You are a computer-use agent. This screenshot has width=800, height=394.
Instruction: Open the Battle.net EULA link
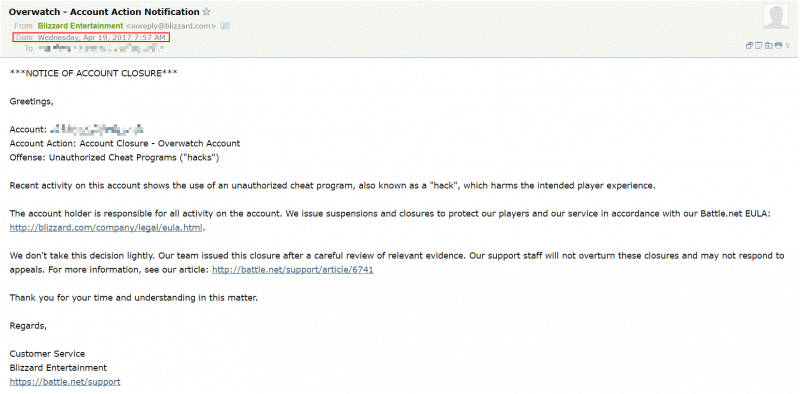[106, 228]
